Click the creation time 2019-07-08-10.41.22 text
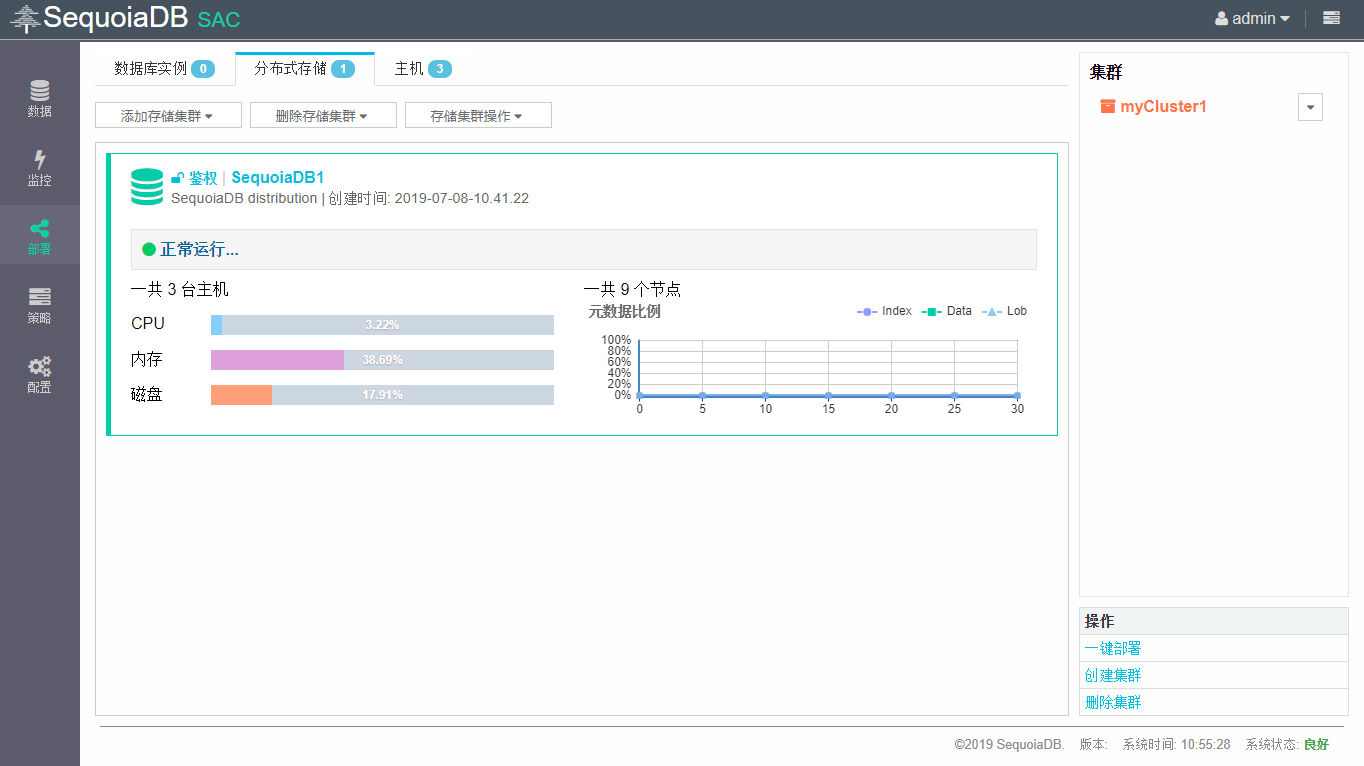This screenshot has width=1364, height=766. pos(462,198)
